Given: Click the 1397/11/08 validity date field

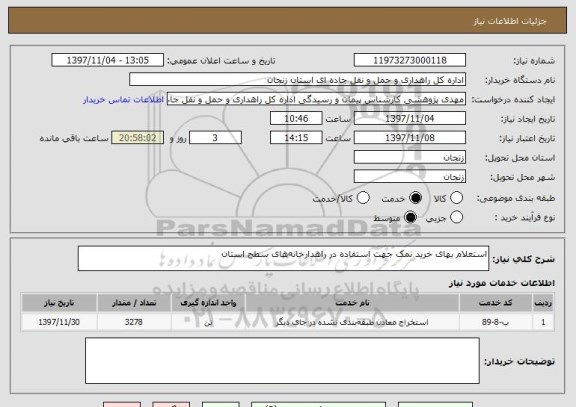Looking at the screenshot, I should [x=410, y=138].
